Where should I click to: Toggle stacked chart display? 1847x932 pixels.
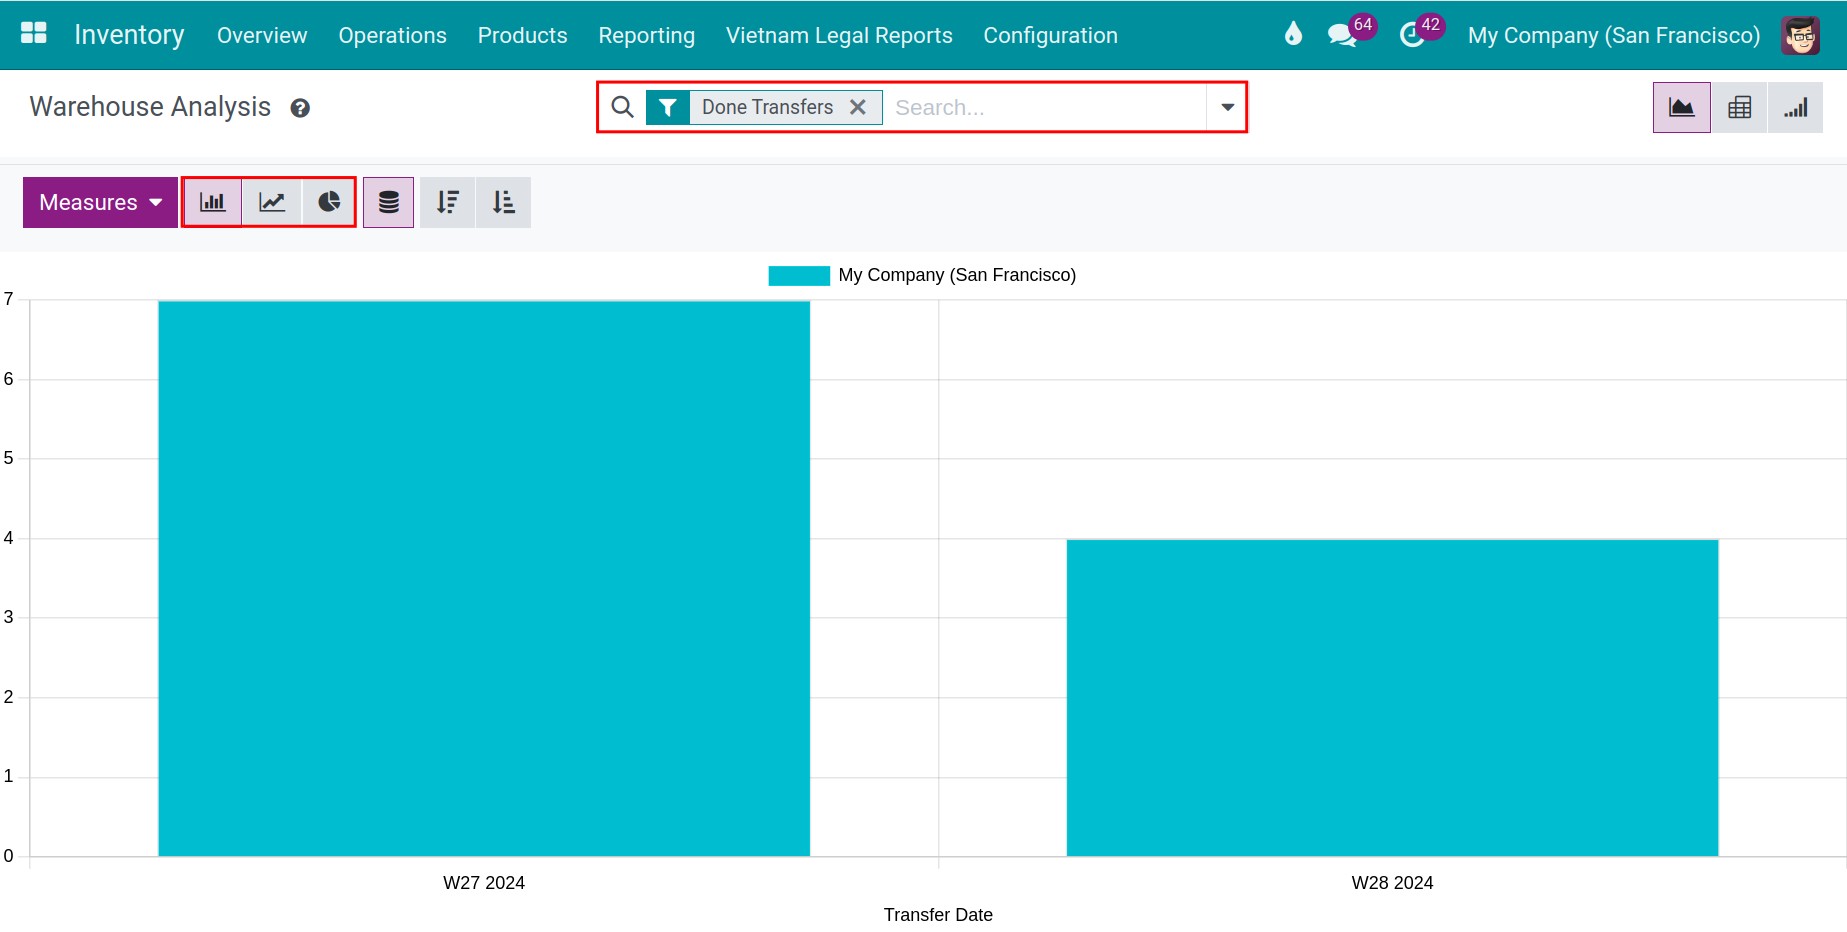pos(389,202)
